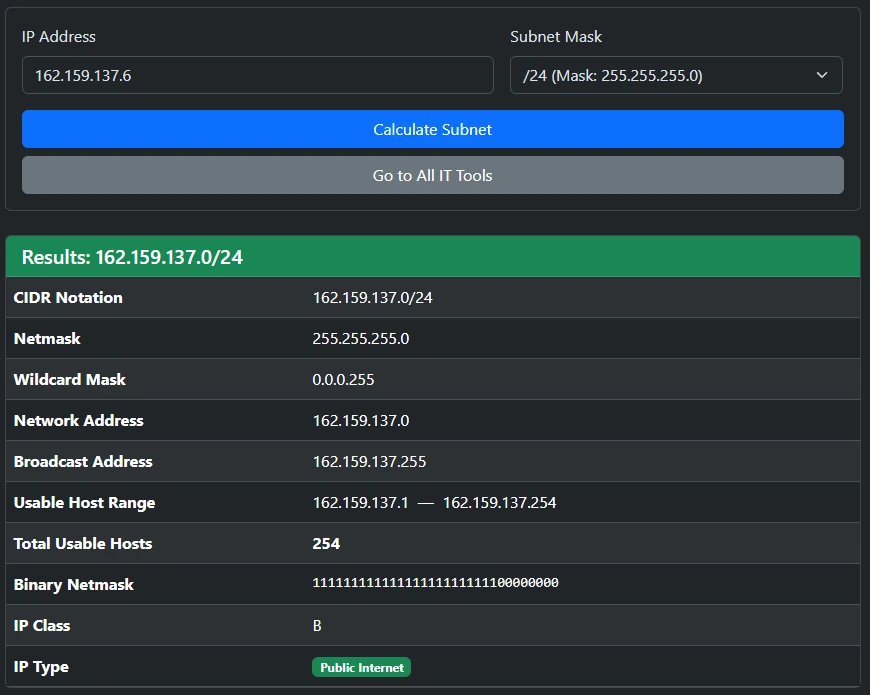
Task: Select the IP Class B value
Action: point(316,625)
